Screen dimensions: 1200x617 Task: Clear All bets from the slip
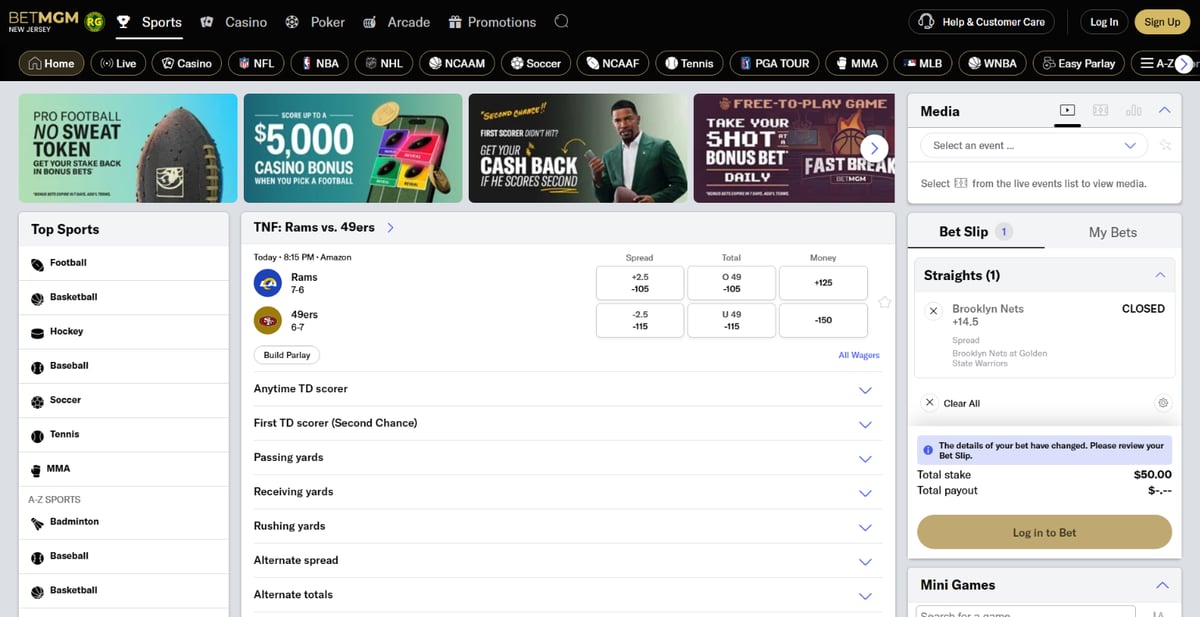[951, 403]
